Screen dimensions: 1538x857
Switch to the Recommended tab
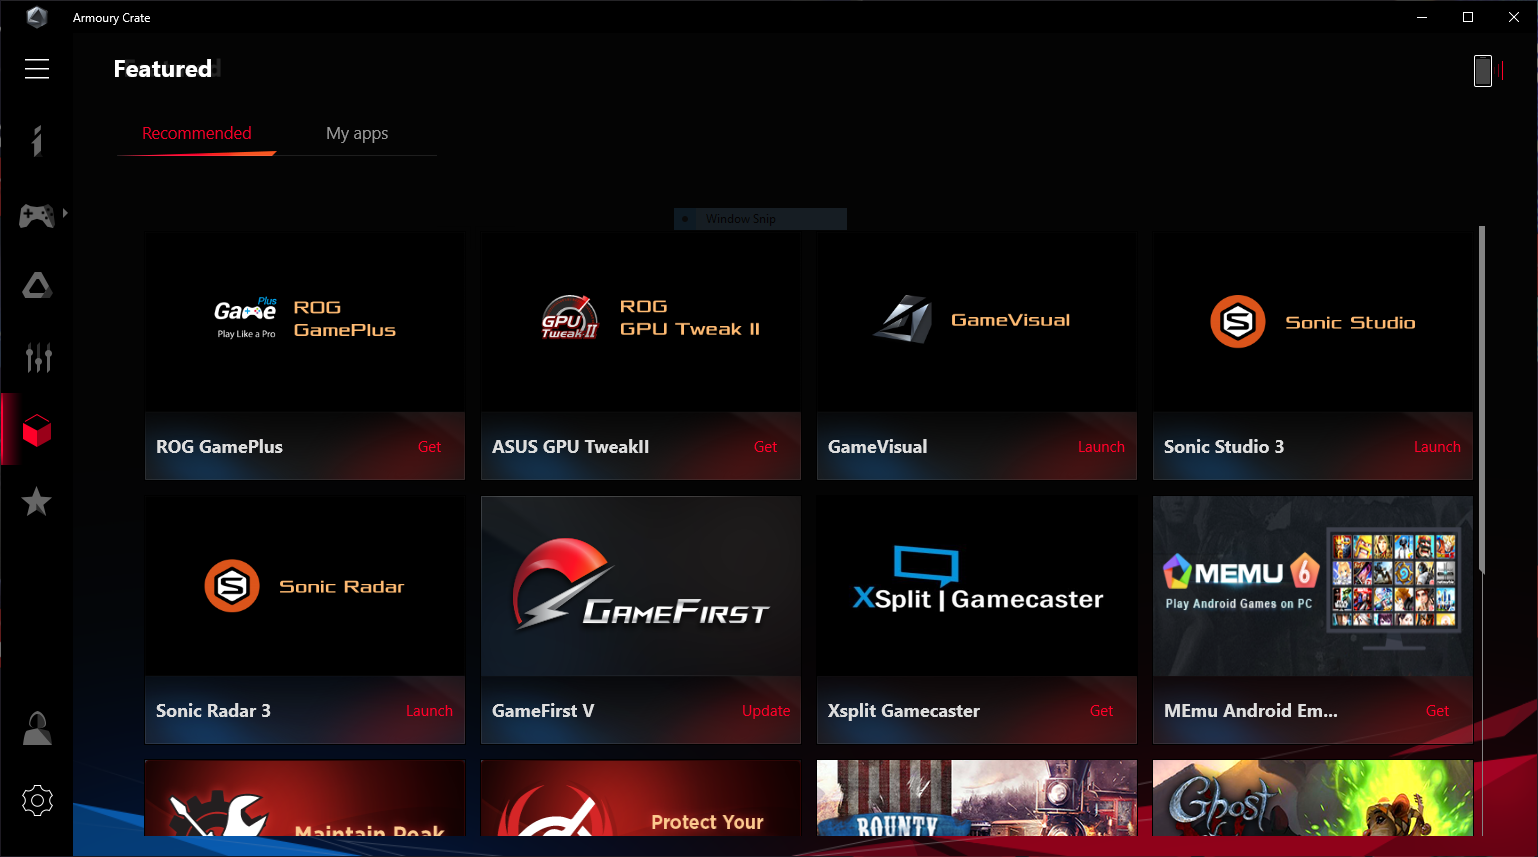pos(197,133)
